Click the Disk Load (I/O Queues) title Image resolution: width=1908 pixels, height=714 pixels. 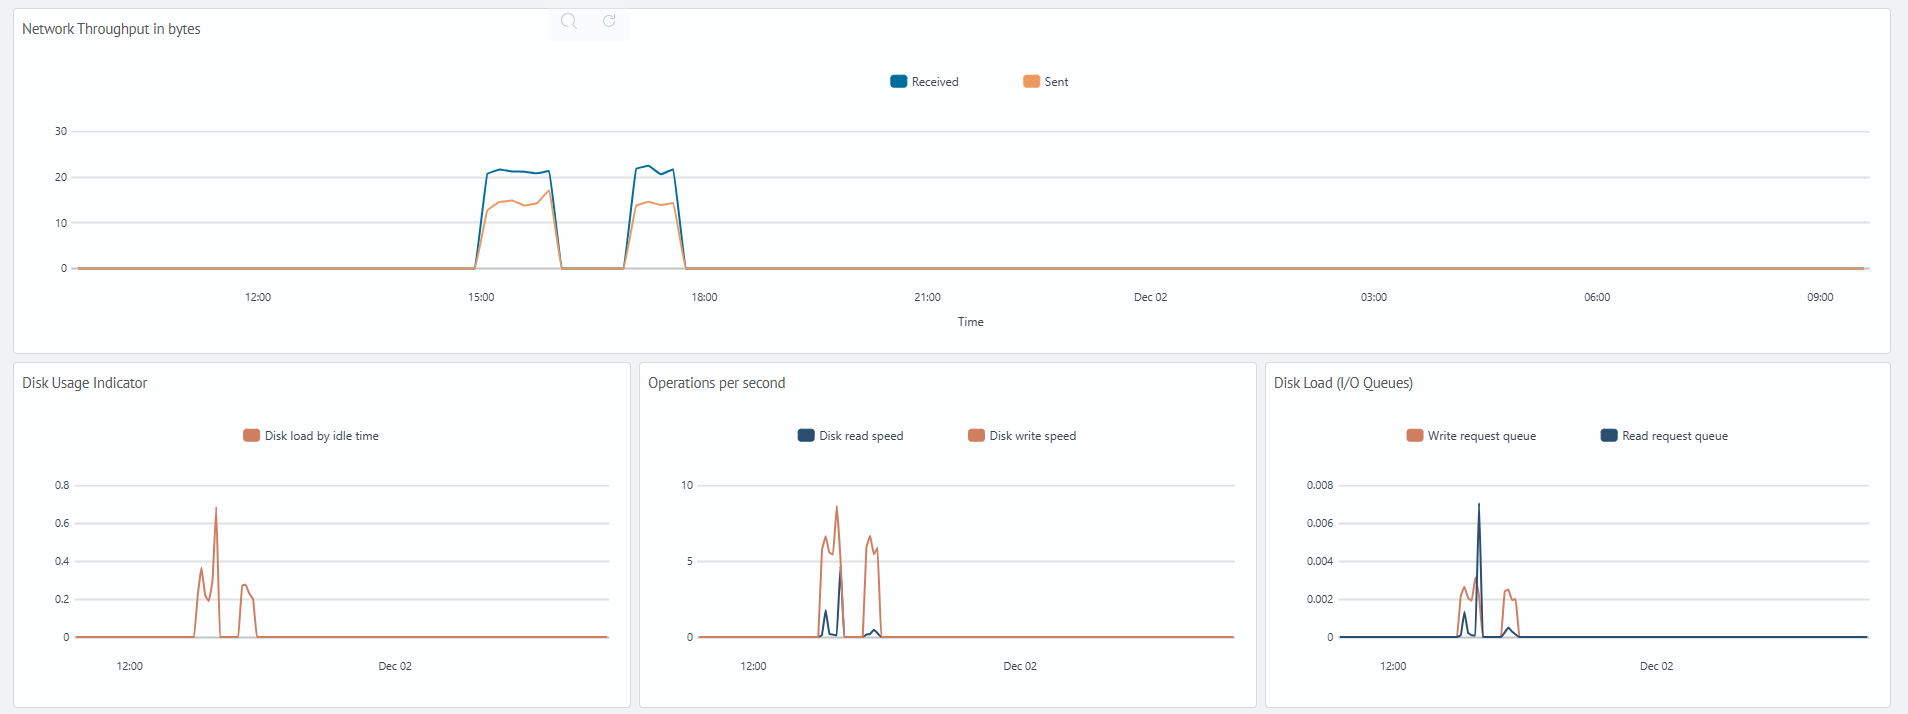(1343, 383)
